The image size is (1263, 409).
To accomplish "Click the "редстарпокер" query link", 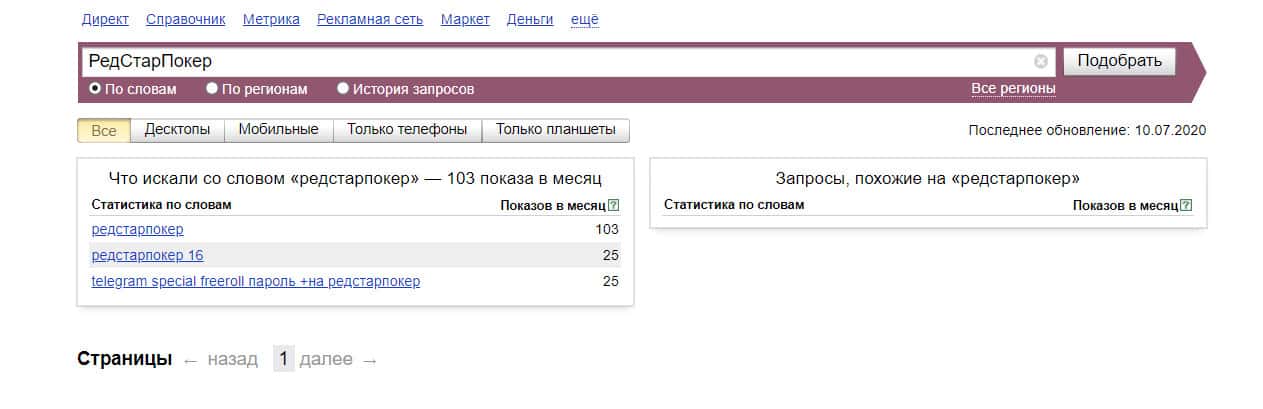I will [x=137, y=230].
